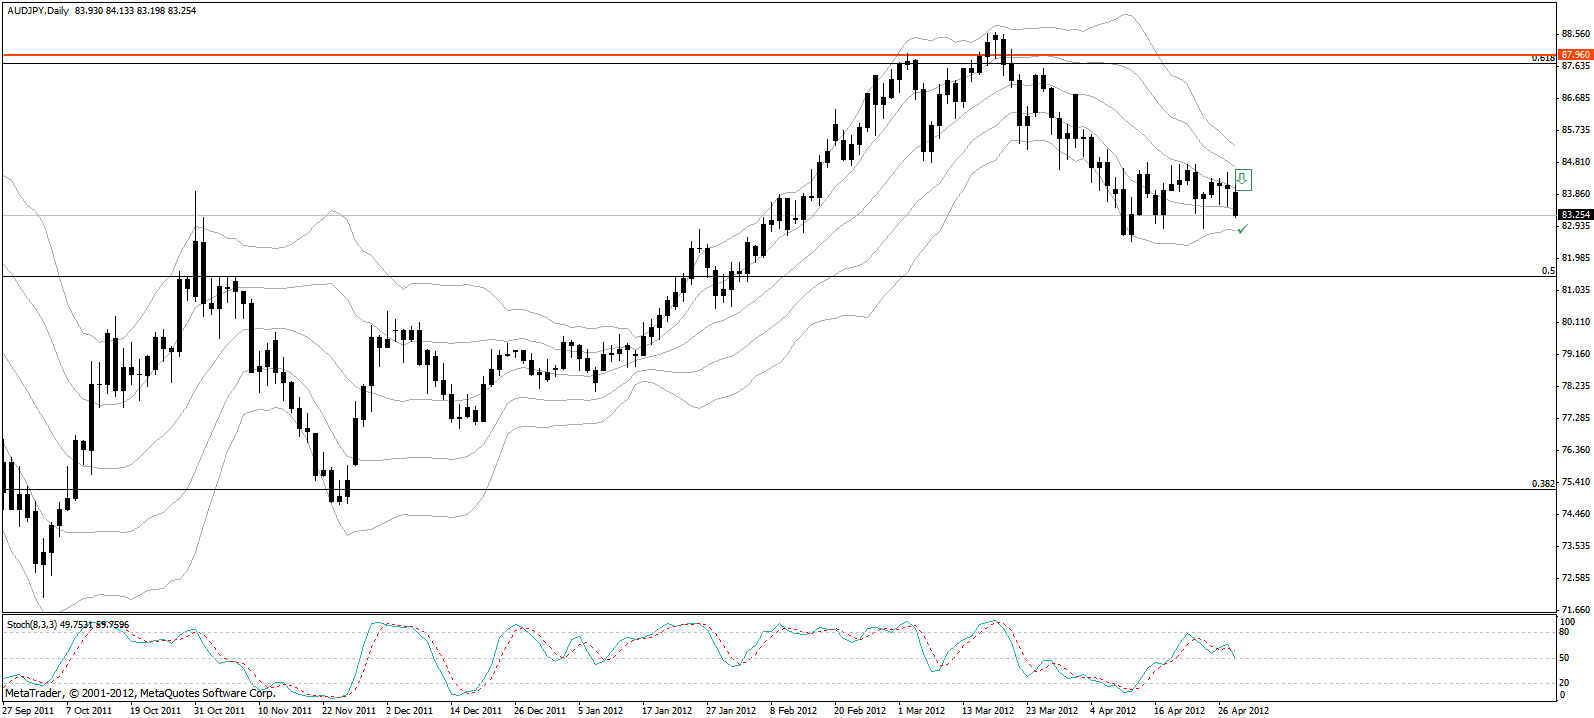1594x718 pixels.
Task: Click 80.110 on the price axis
Action: (x=1576, y=322)
